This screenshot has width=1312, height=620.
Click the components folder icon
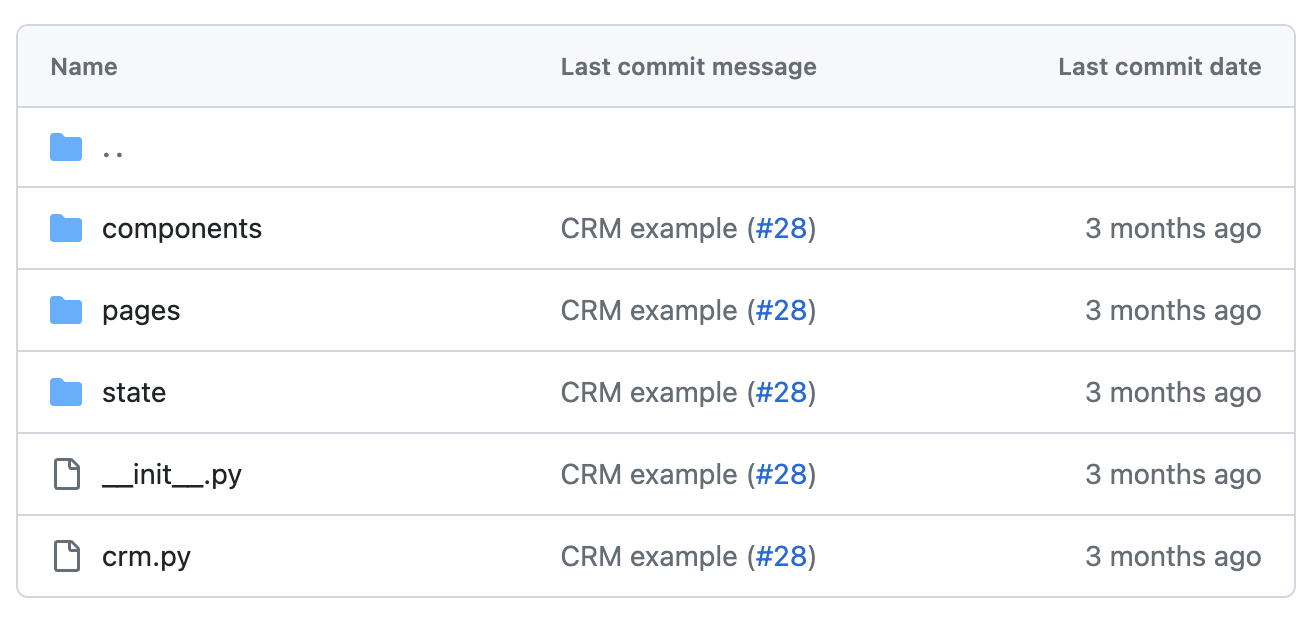[66, 229]
